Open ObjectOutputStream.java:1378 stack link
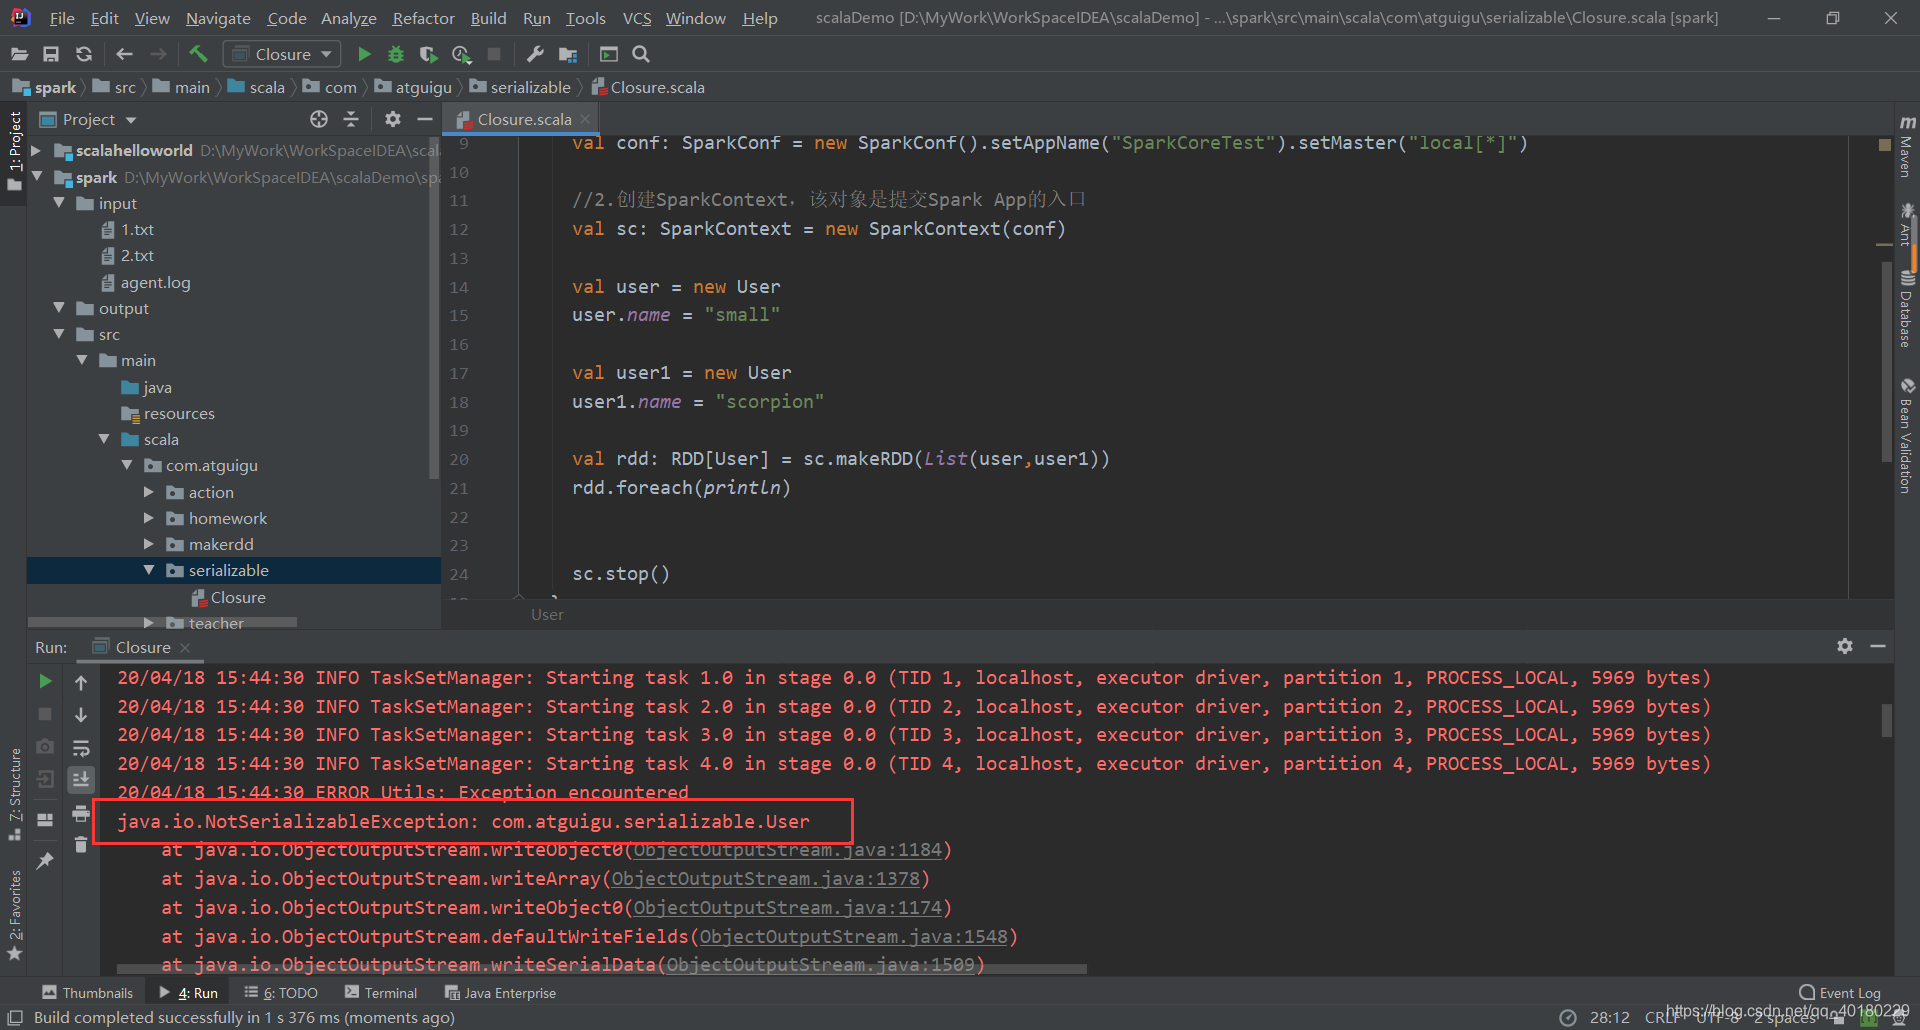 [766, 879]
